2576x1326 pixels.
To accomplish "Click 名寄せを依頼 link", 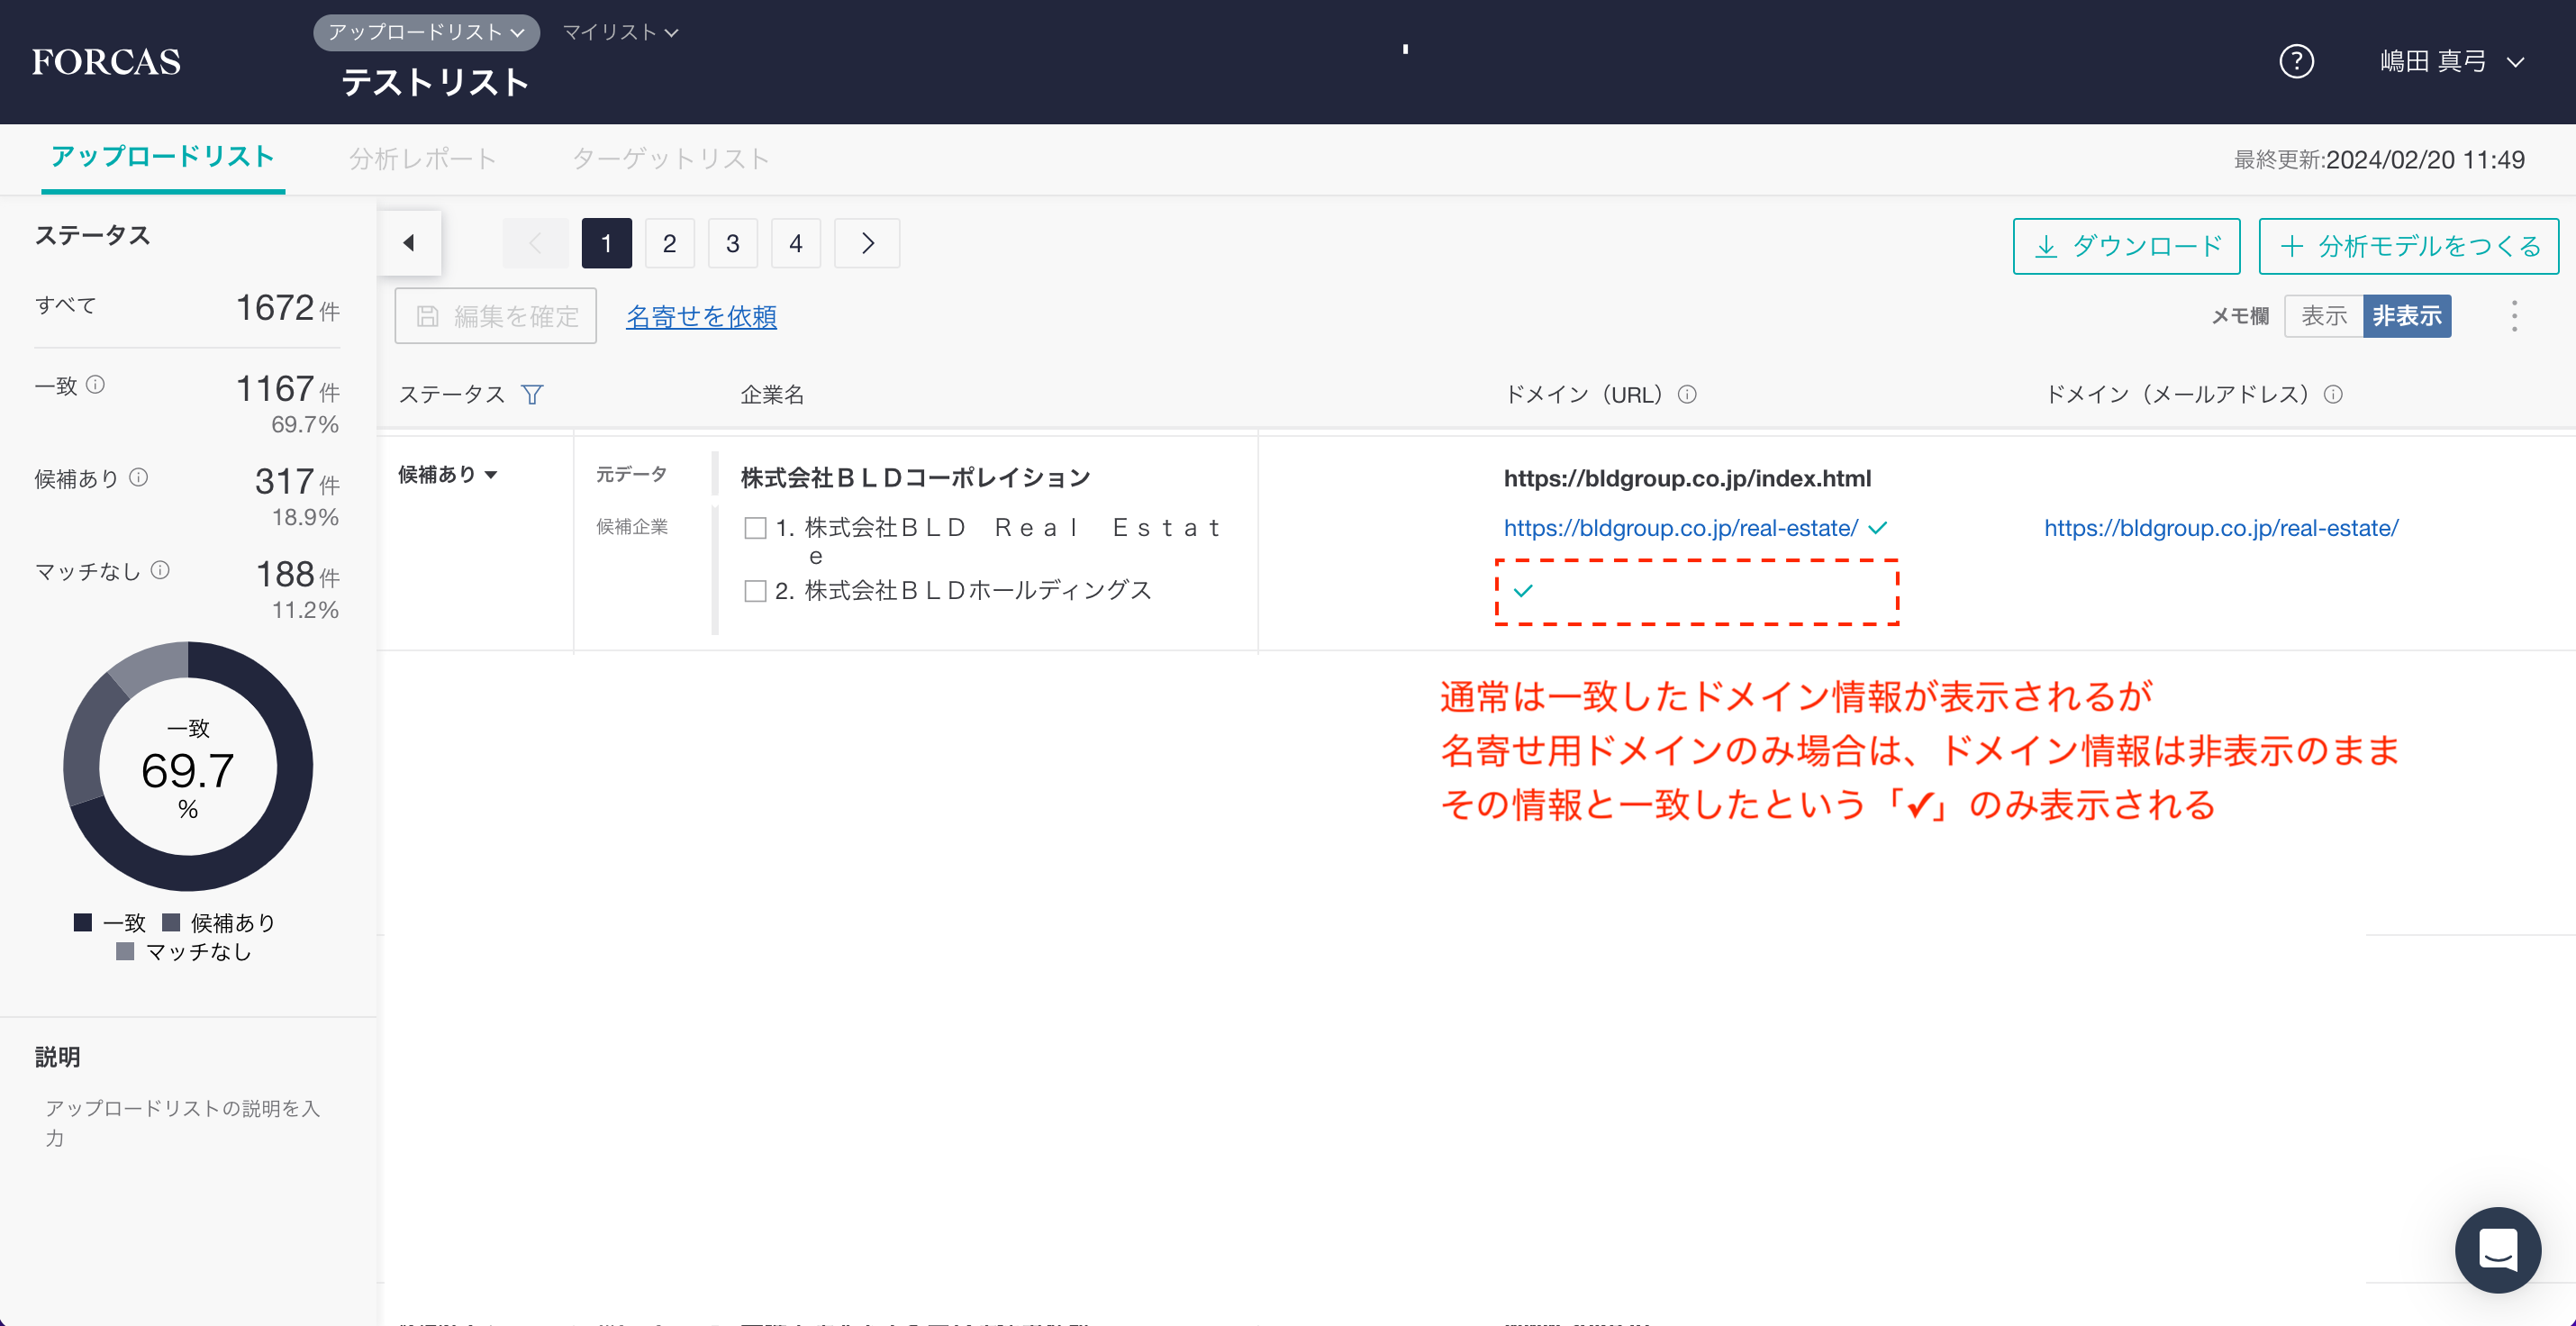I will point(701,317).
